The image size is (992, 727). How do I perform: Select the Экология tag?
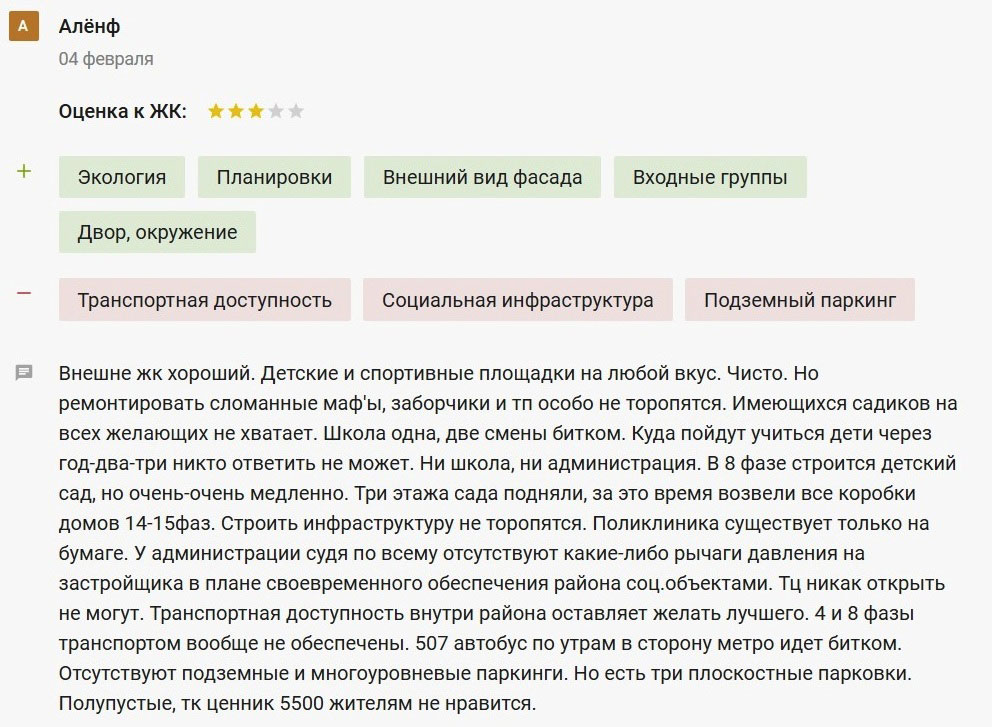click(x=122, y=177)
